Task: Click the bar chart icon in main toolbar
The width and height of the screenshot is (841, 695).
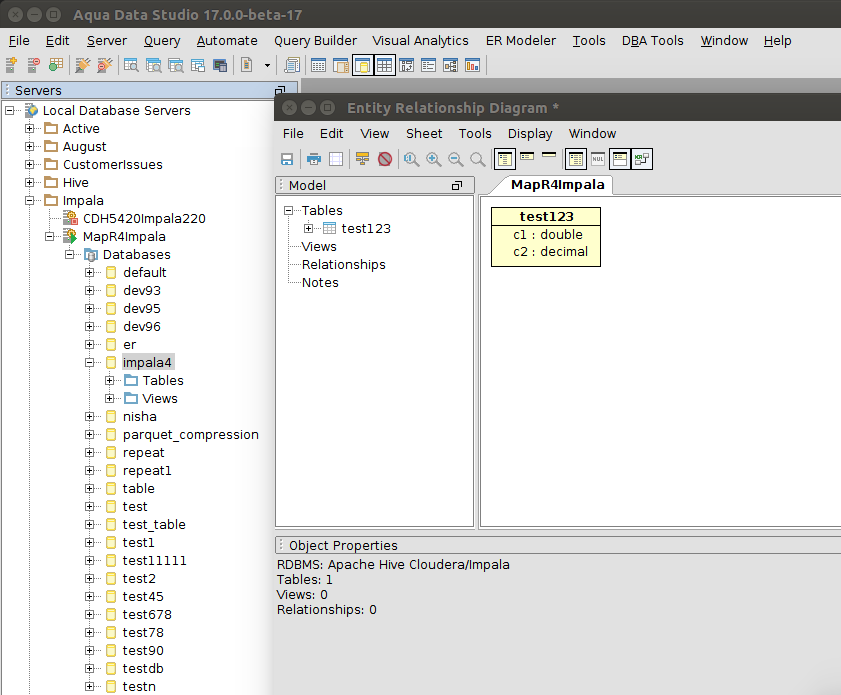Action: 473,65
